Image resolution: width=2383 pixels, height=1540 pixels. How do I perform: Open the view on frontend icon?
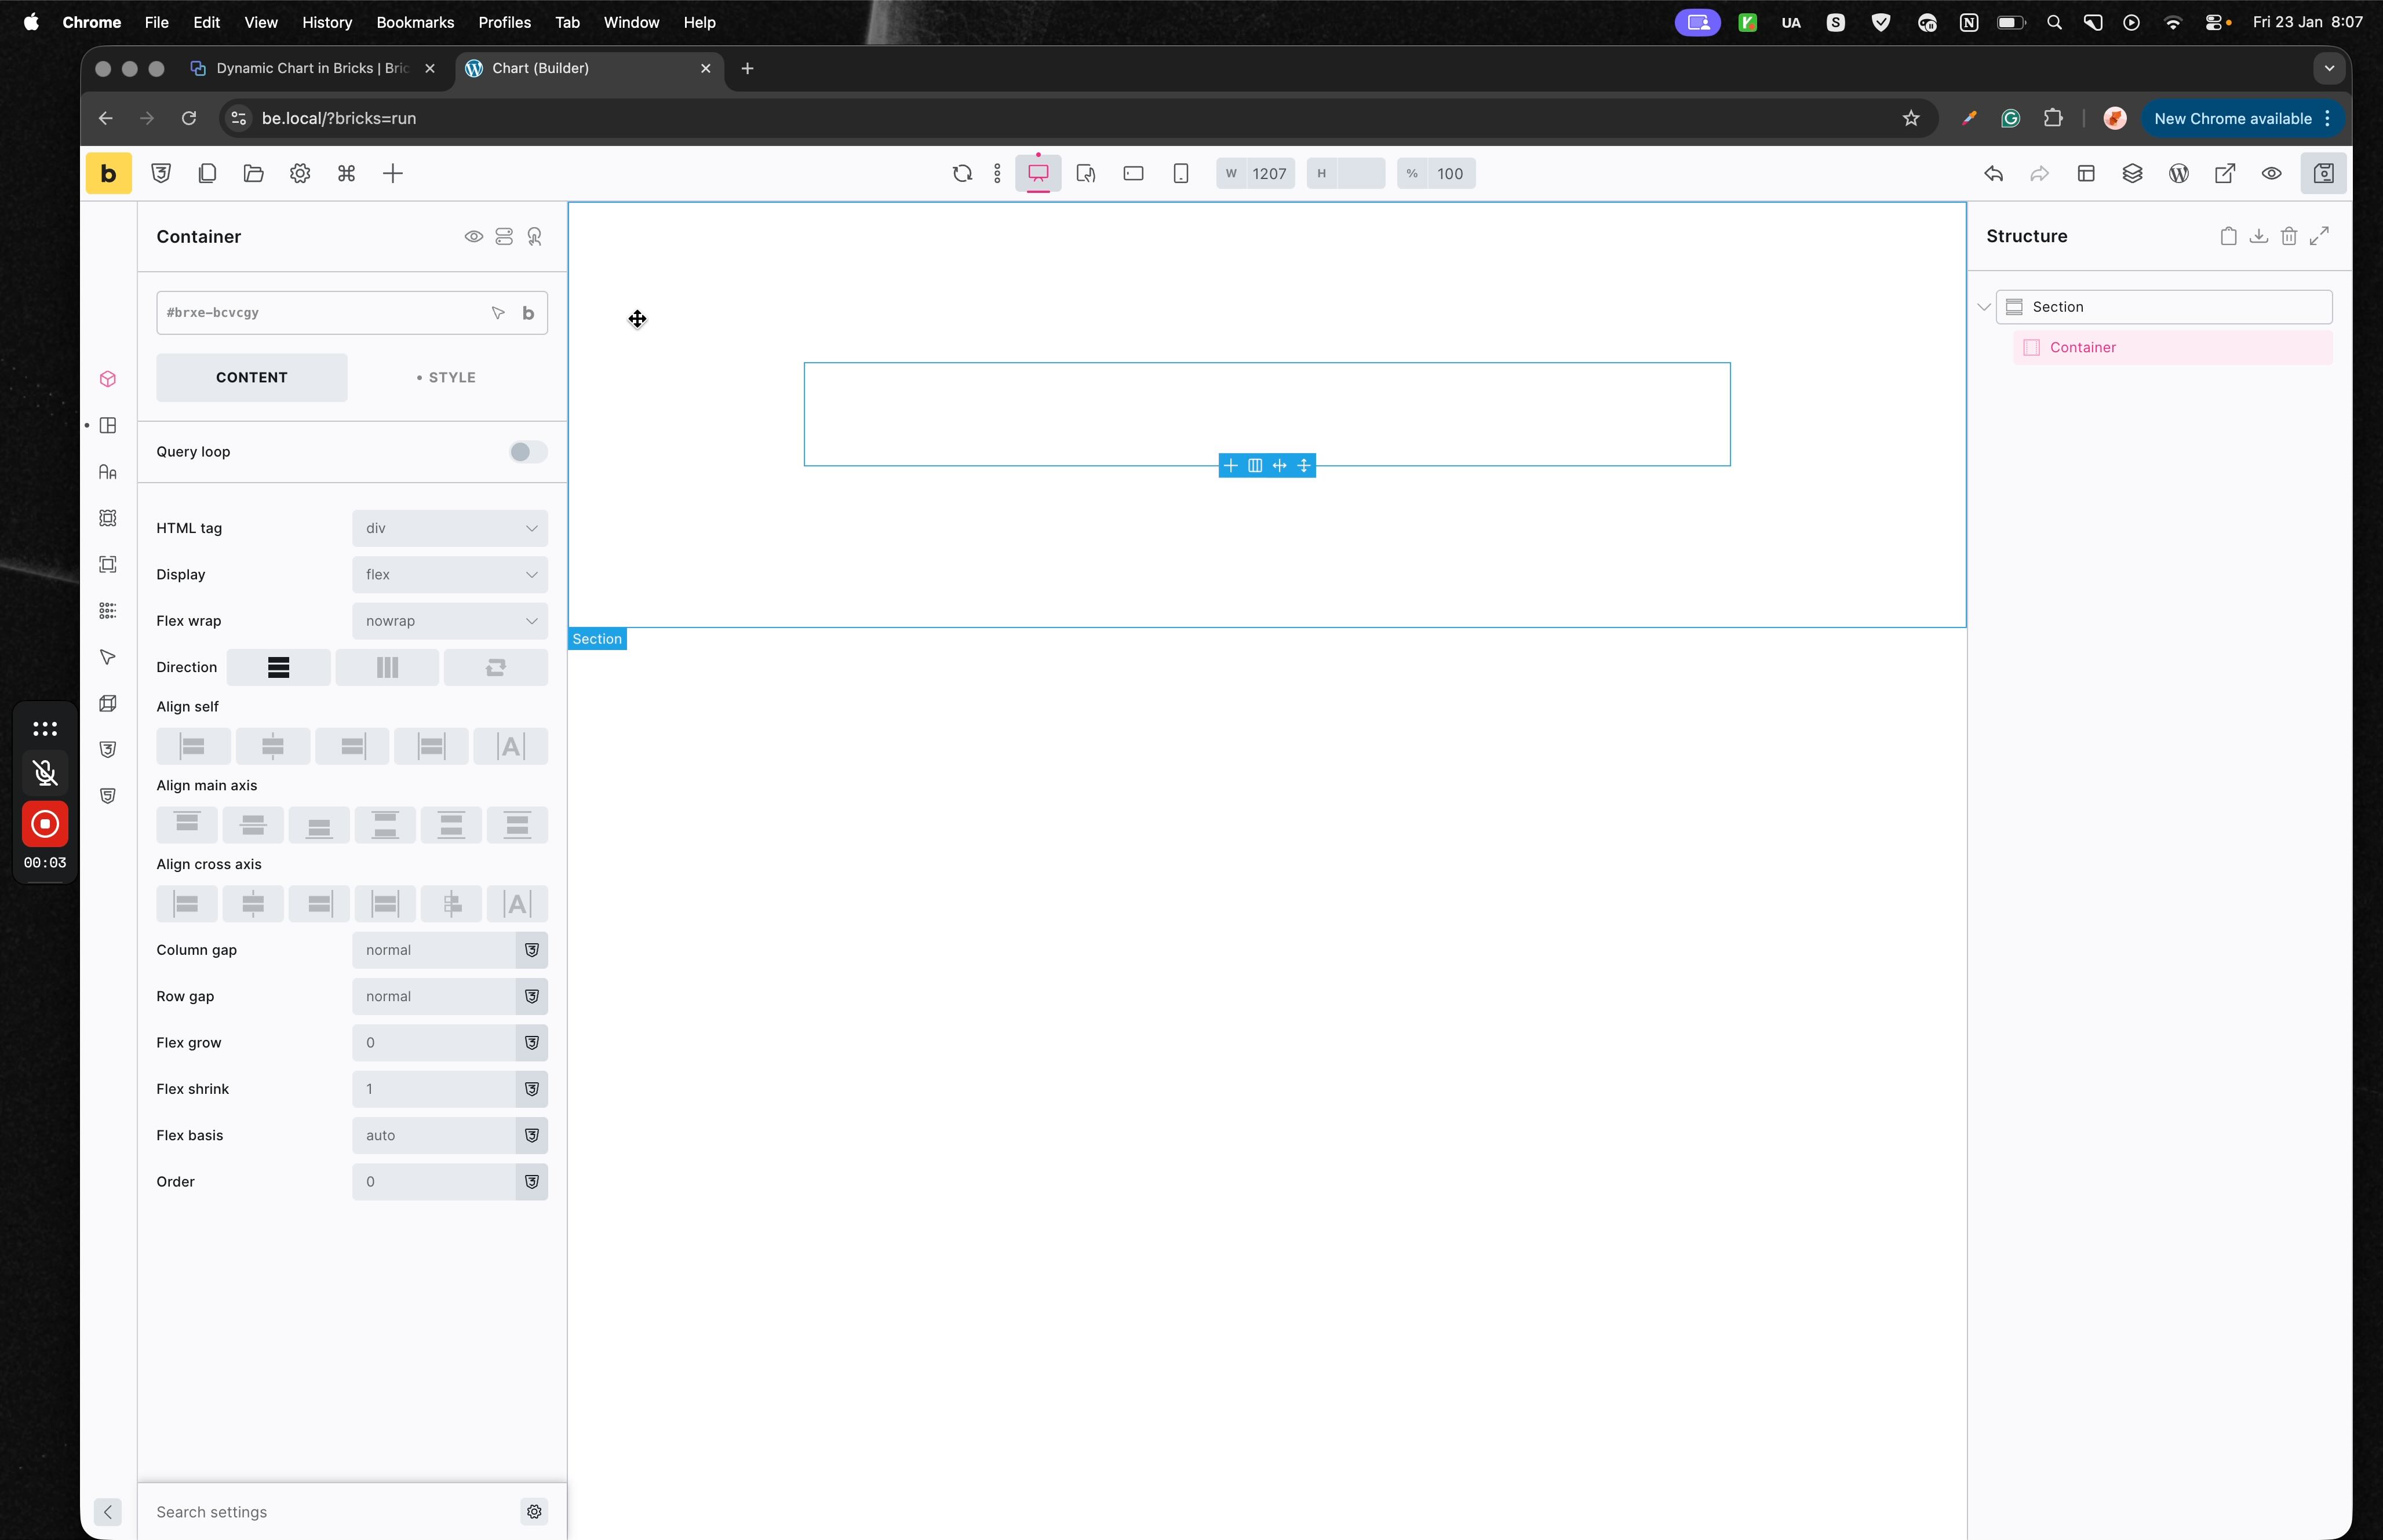pos(2225,173)
